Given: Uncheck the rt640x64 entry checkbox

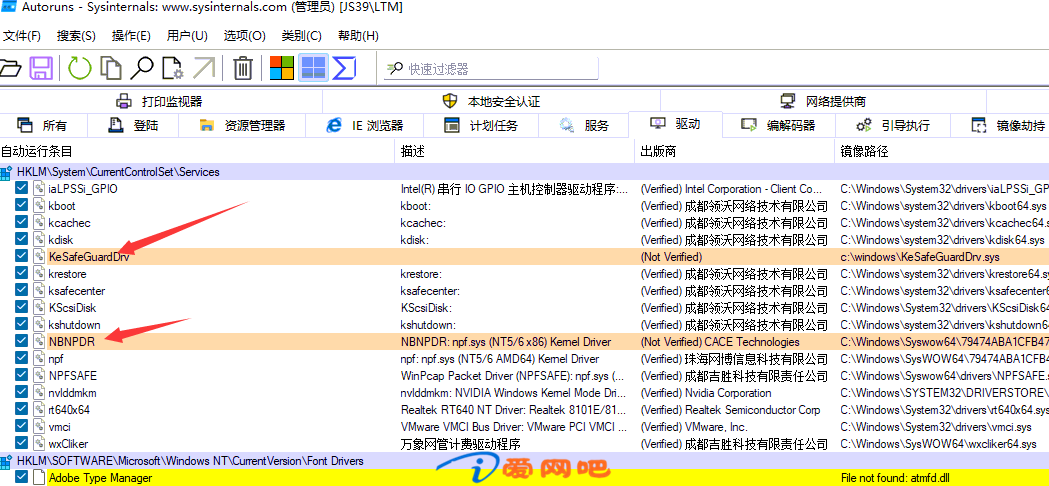Looking at the screenshot, I should (x=21, y=410).
